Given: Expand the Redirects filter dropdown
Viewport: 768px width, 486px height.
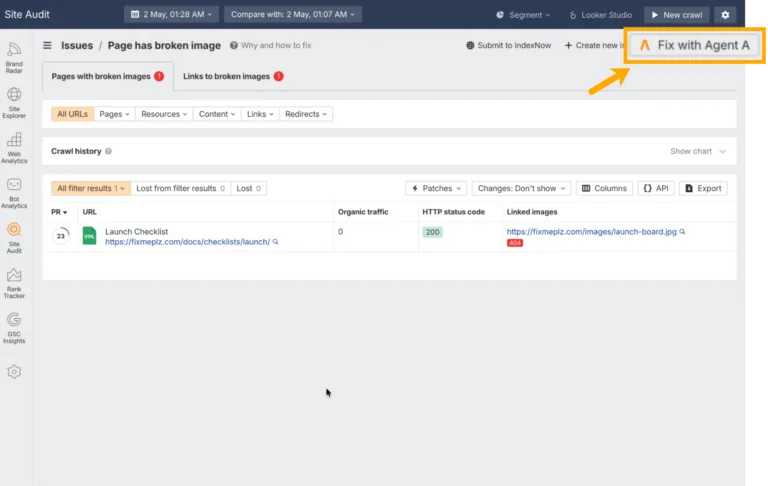Looking at the screenshot, I should [x=306, y=114].
